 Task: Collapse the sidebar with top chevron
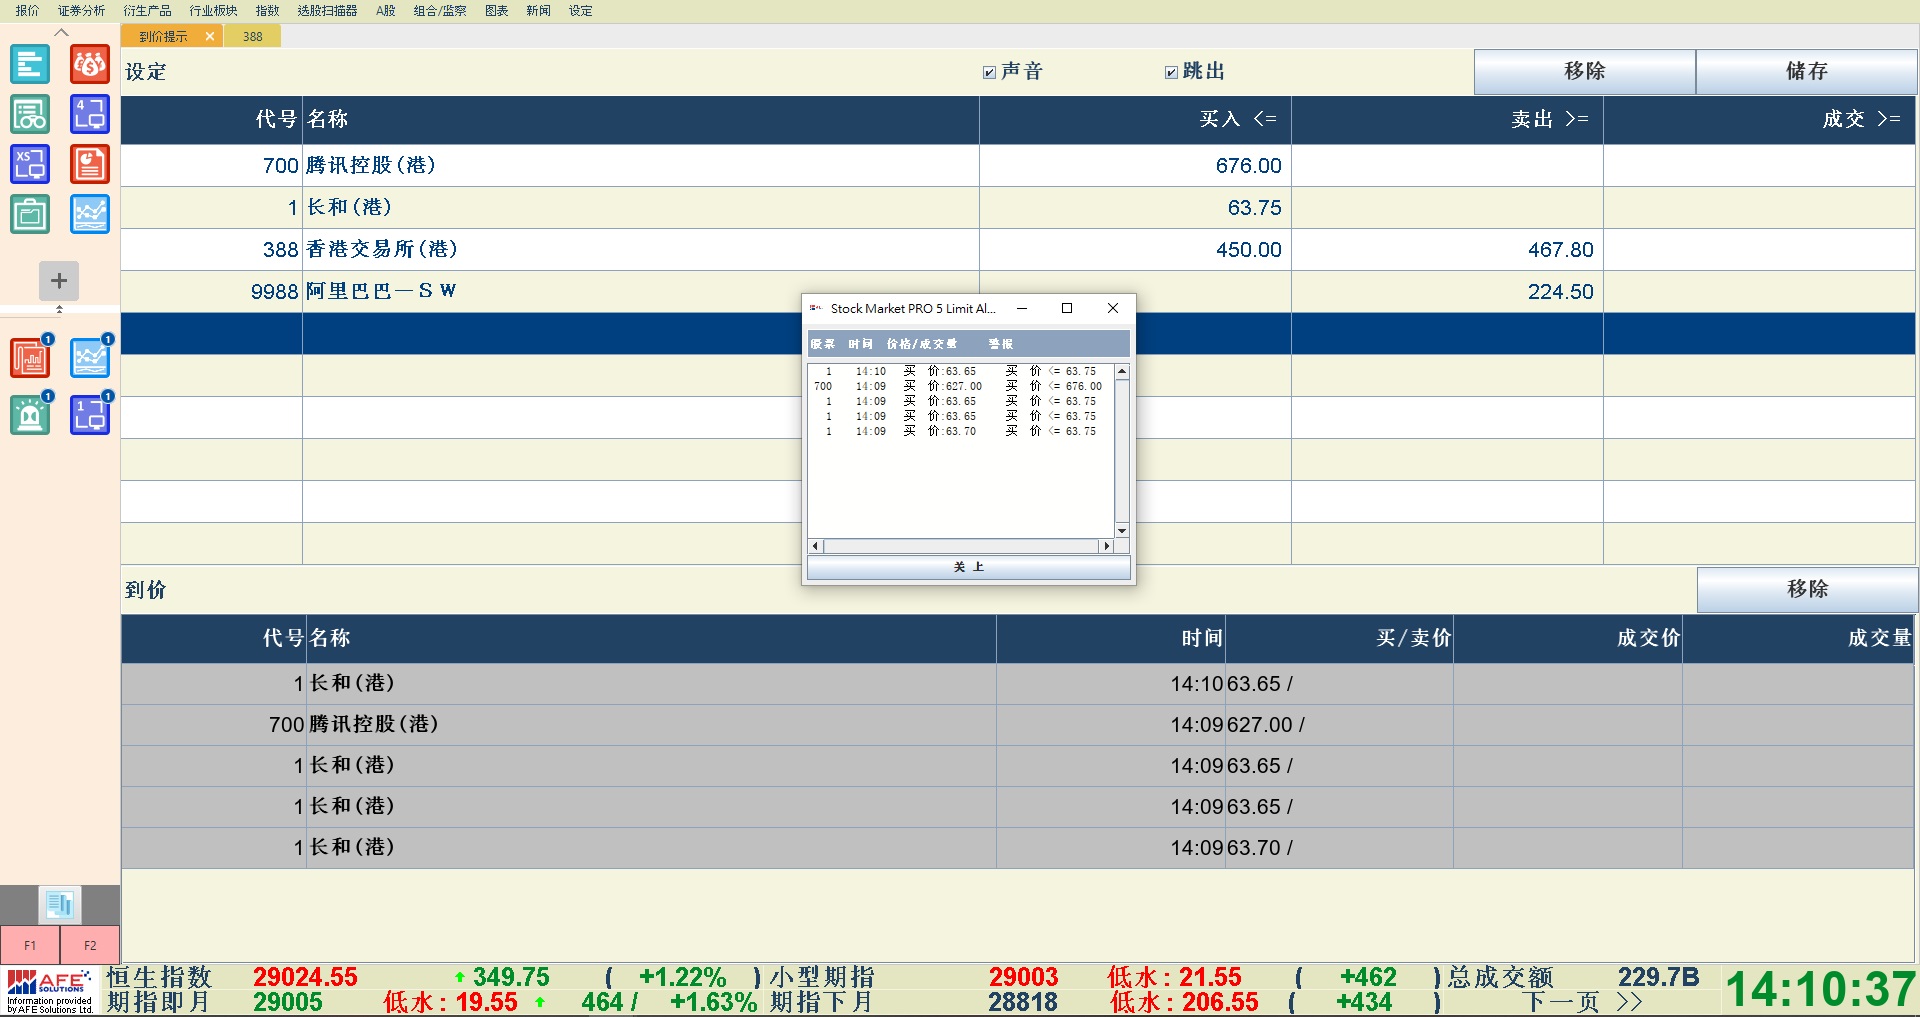tap(61, 32)
